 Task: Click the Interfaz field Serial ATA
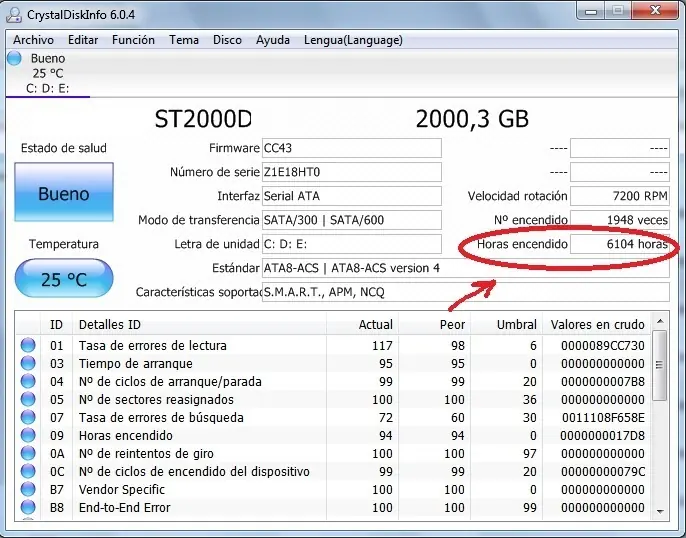352,196
